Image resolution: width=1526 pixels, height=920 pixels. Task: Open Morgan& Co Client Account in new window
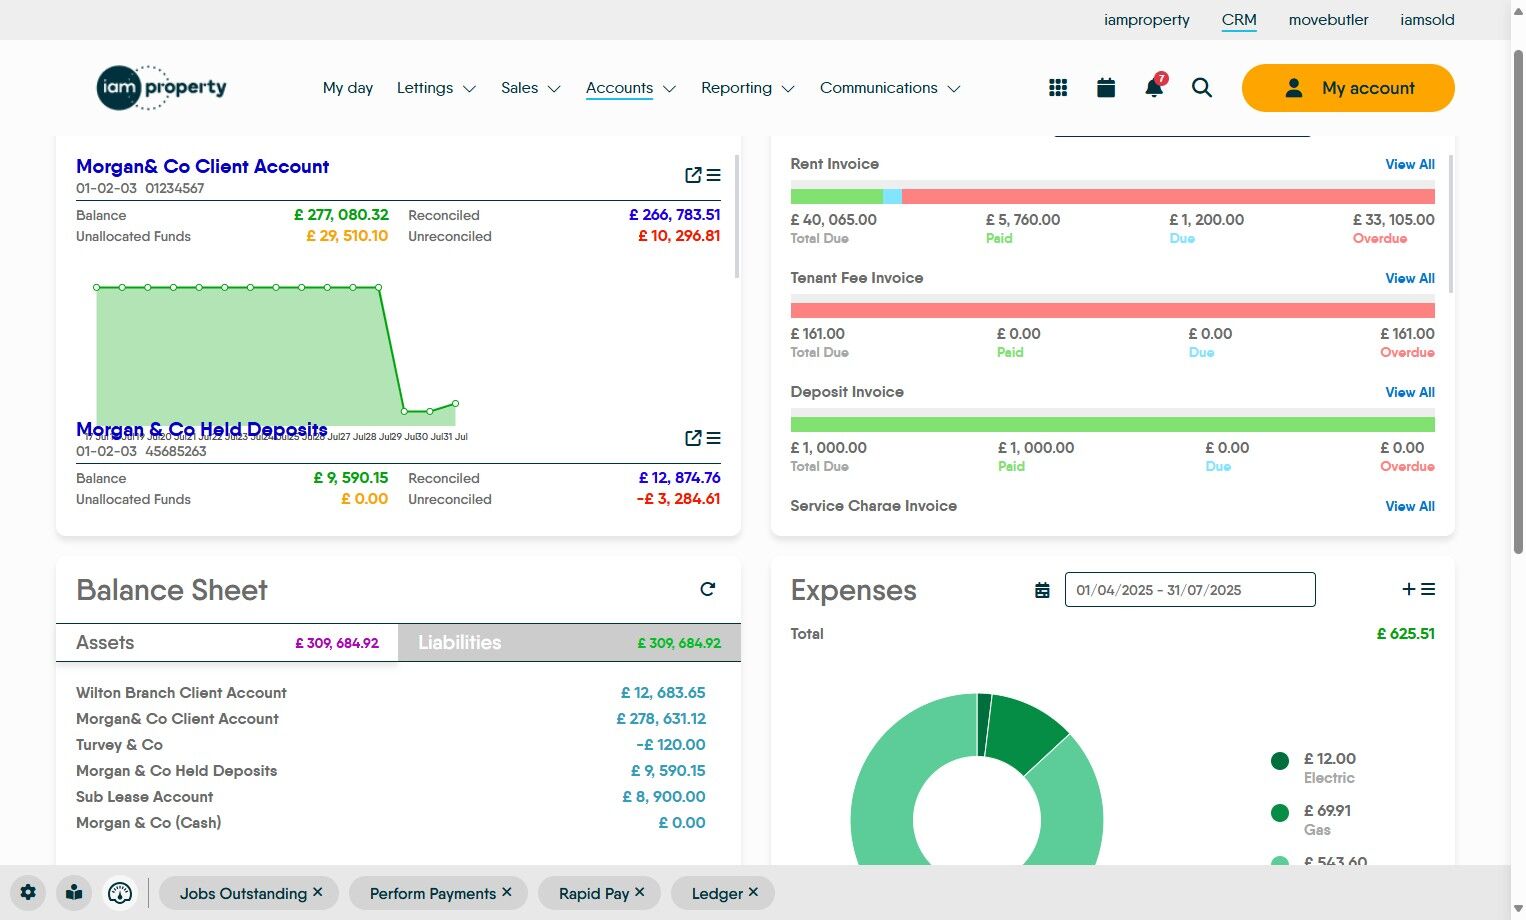click(693, 175)
